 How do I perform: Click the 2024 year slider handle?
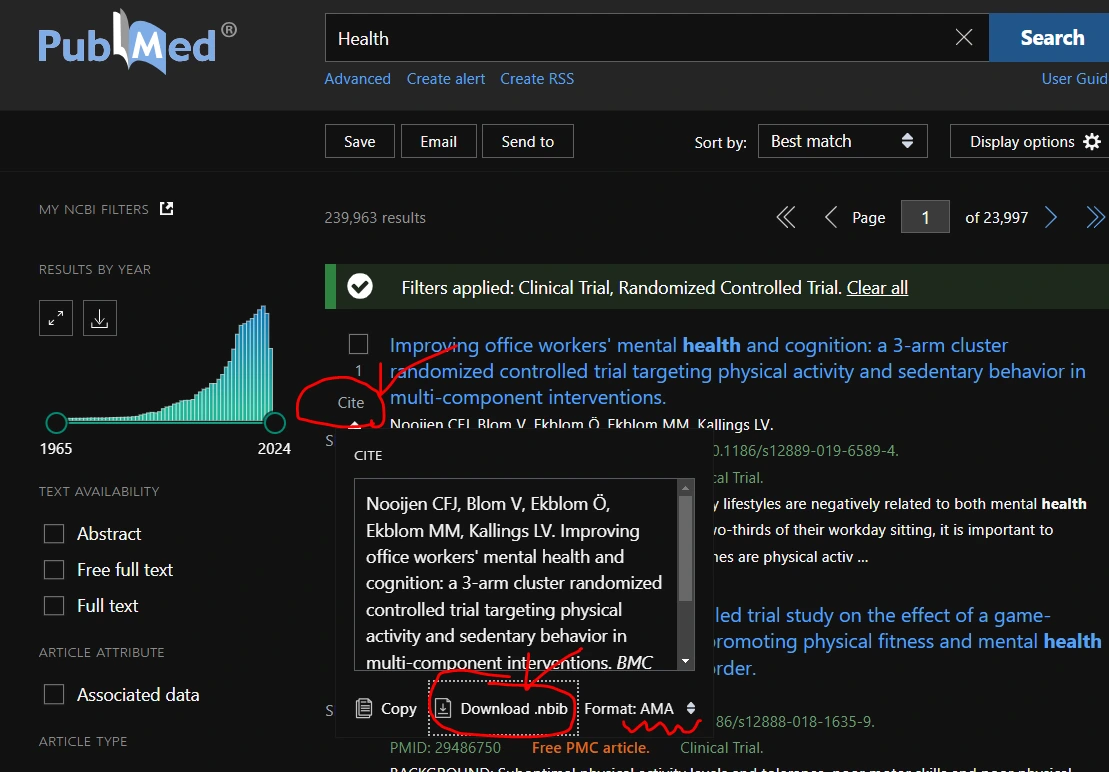tap(274, 423)
